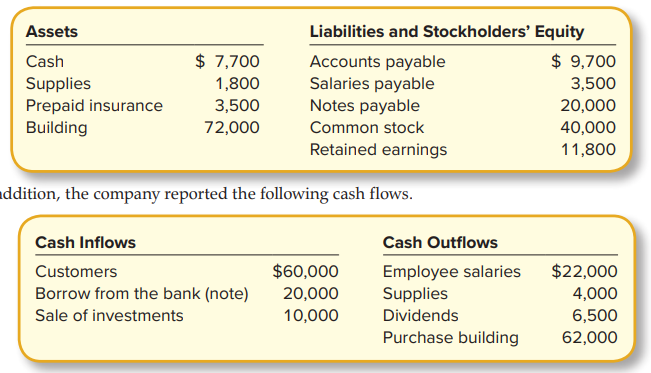Click Liabilities and Stockholders' Equity heading
Image resolution: width=651 pixels, height=373 pixels.
coord(447,32)
